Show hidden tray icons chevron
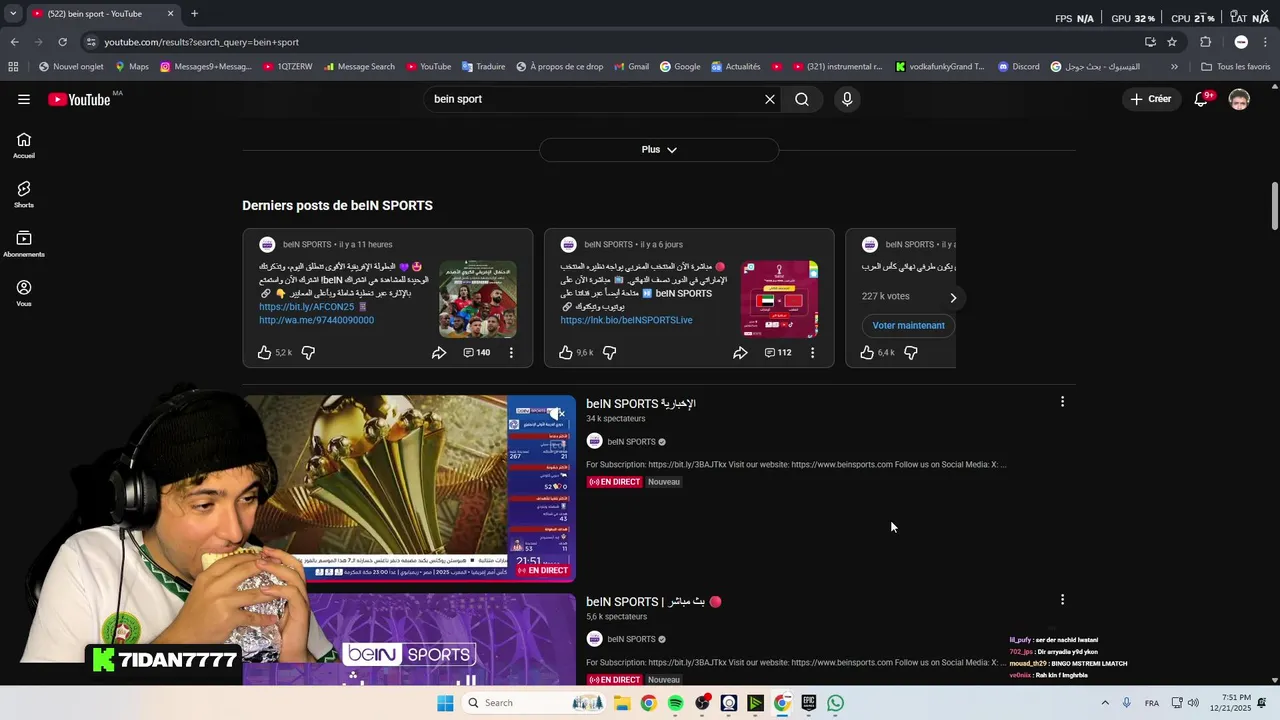This screenshot has width=1280, height=720. (1105, 703)
